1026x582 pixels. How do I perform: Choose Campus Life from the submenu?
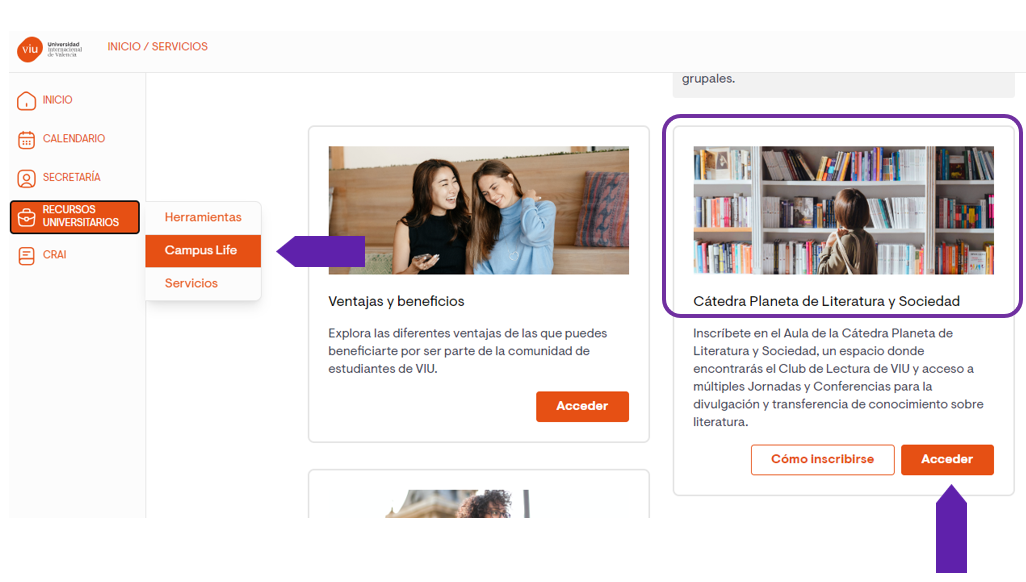[203, 251]
